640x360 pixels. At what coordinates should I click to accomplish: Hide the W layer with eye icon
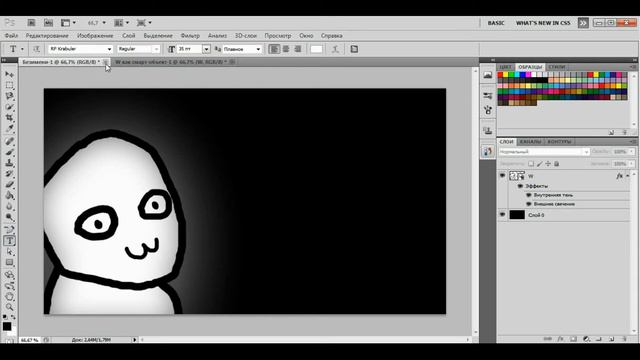(502, 176)
